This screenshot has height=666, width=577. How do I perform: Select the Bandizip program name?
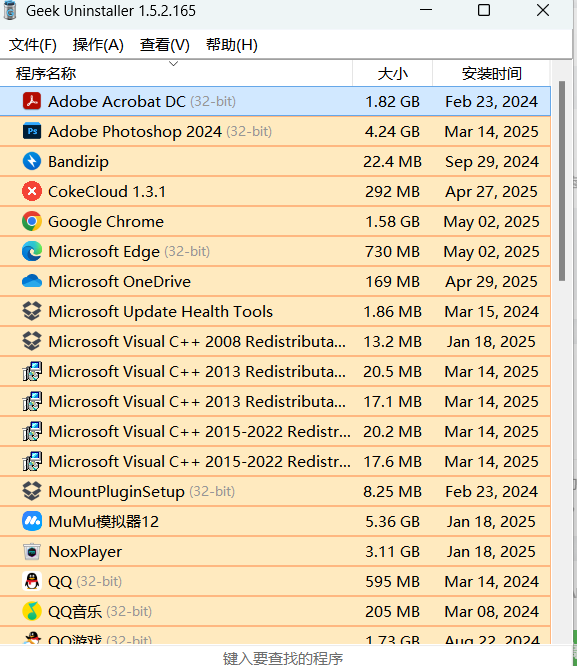point(78,161)
